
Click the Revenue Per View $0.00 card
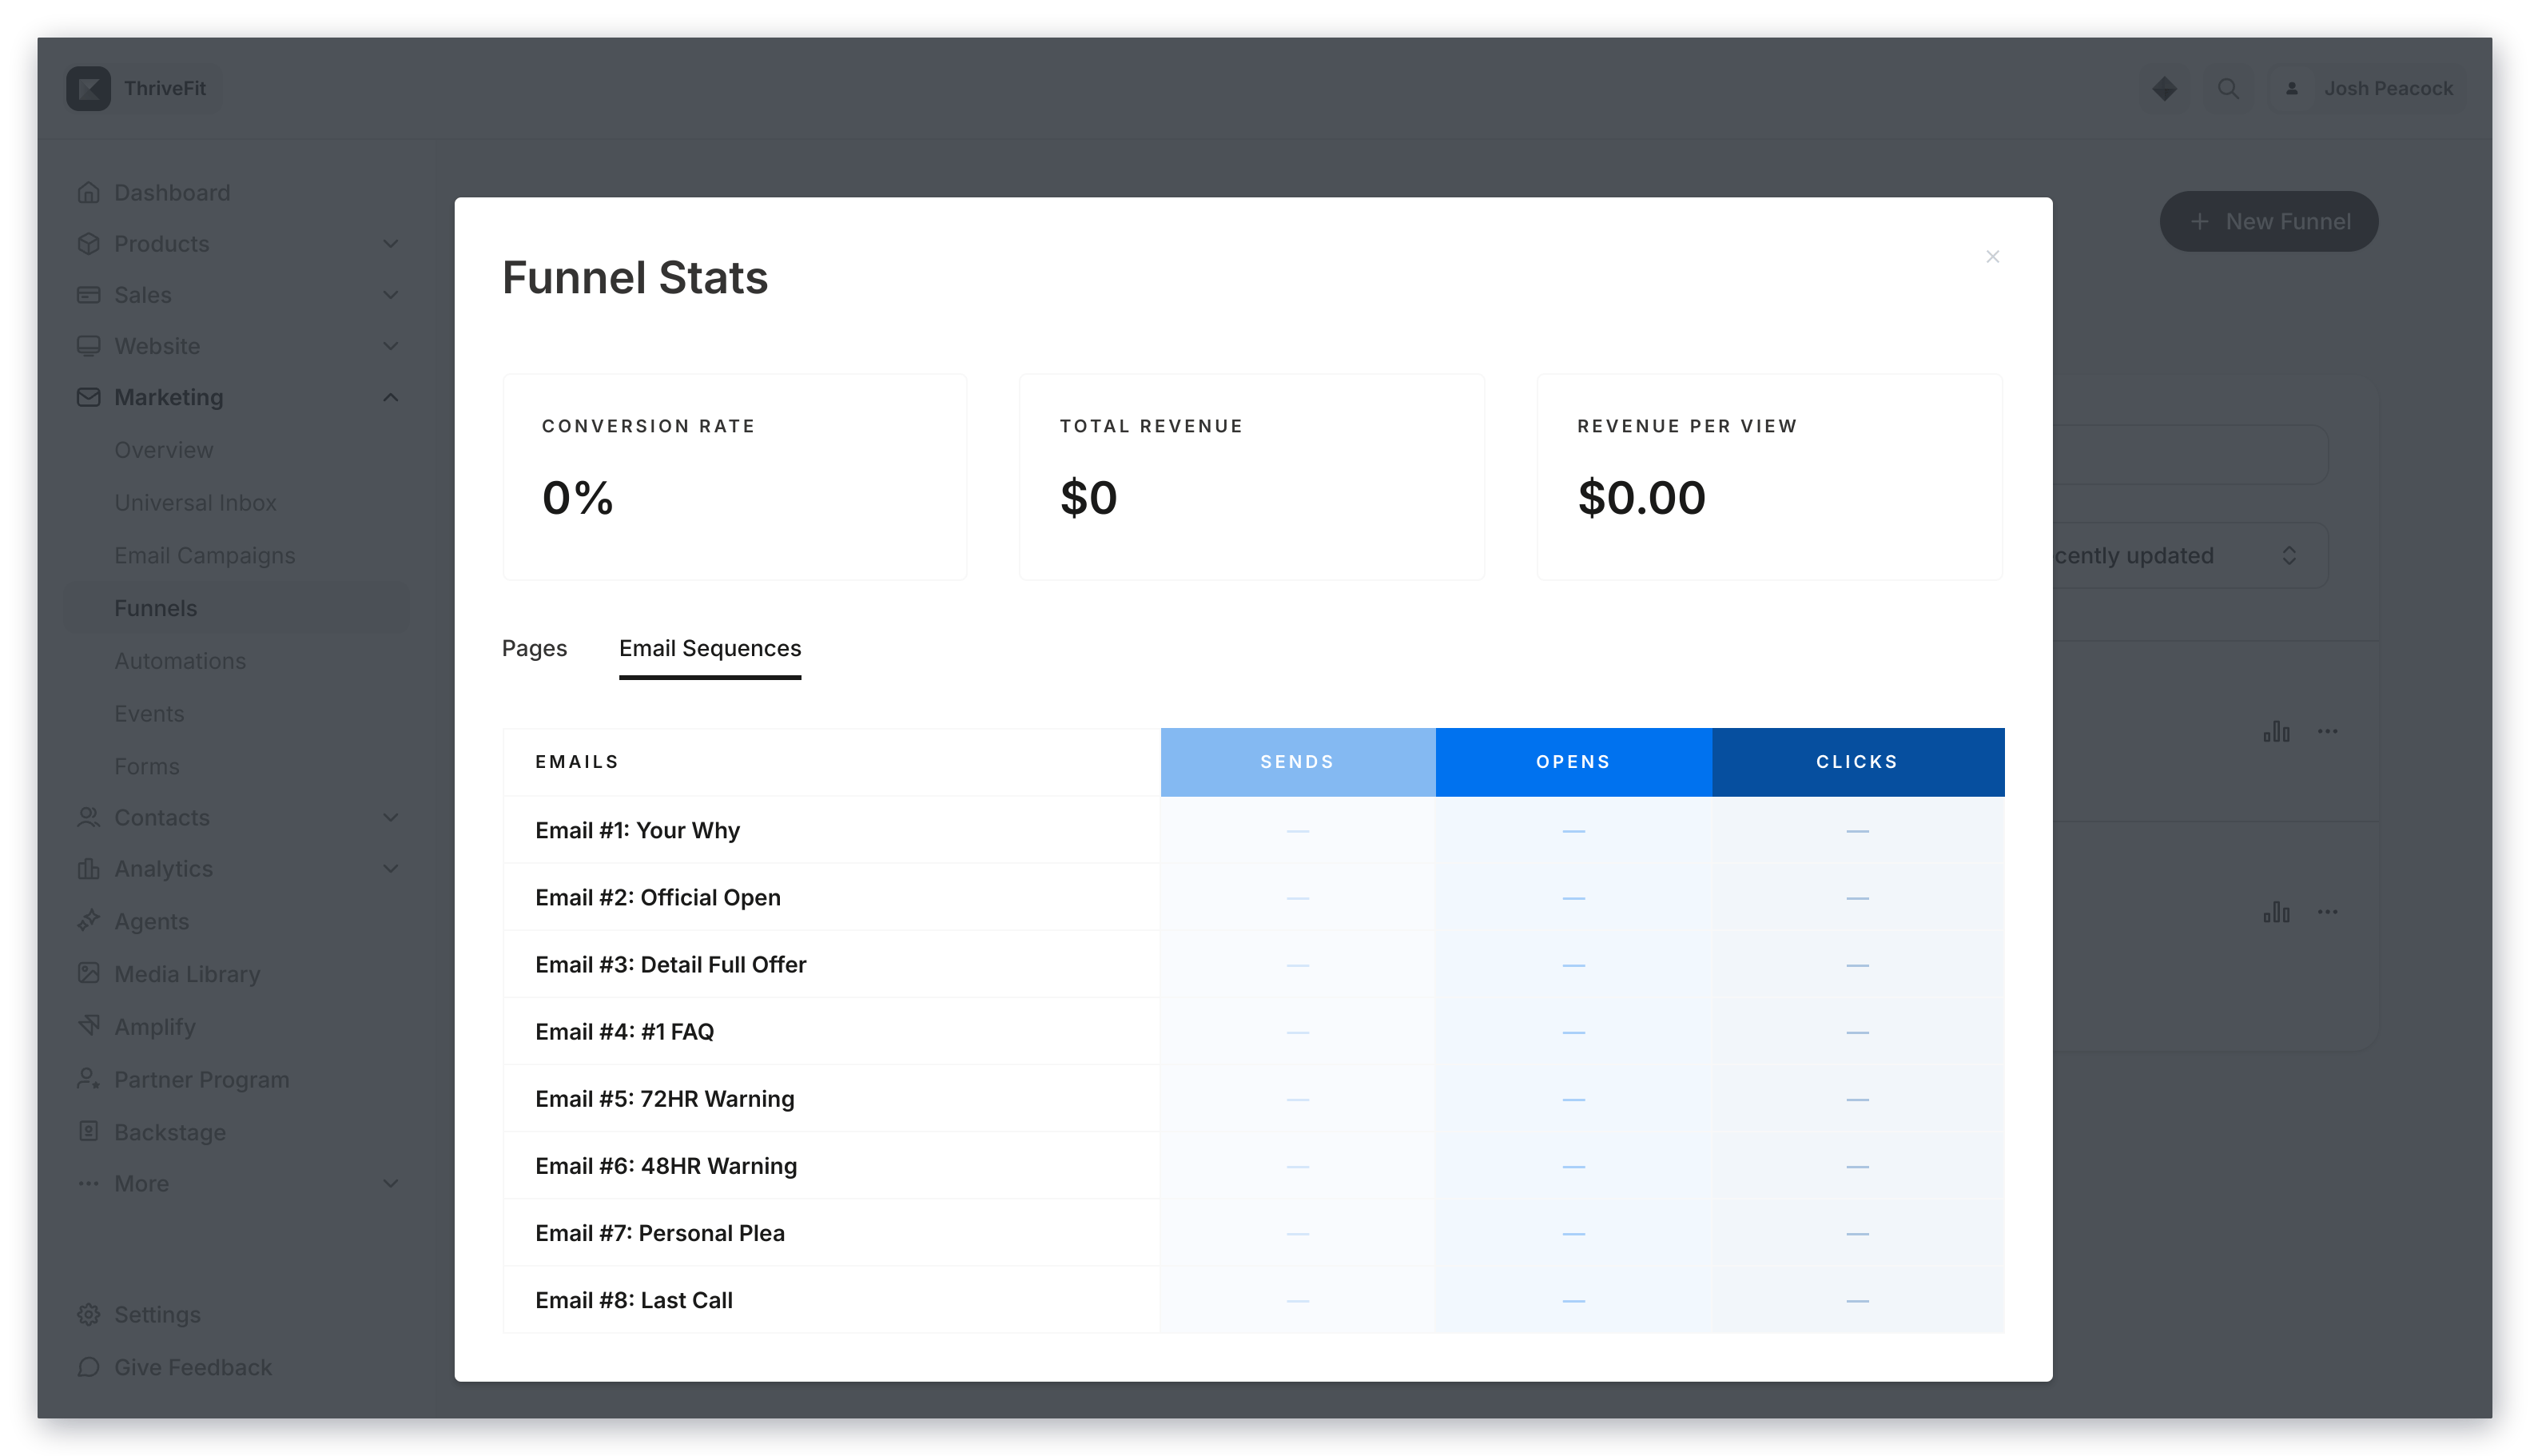tap(1769, 477)
